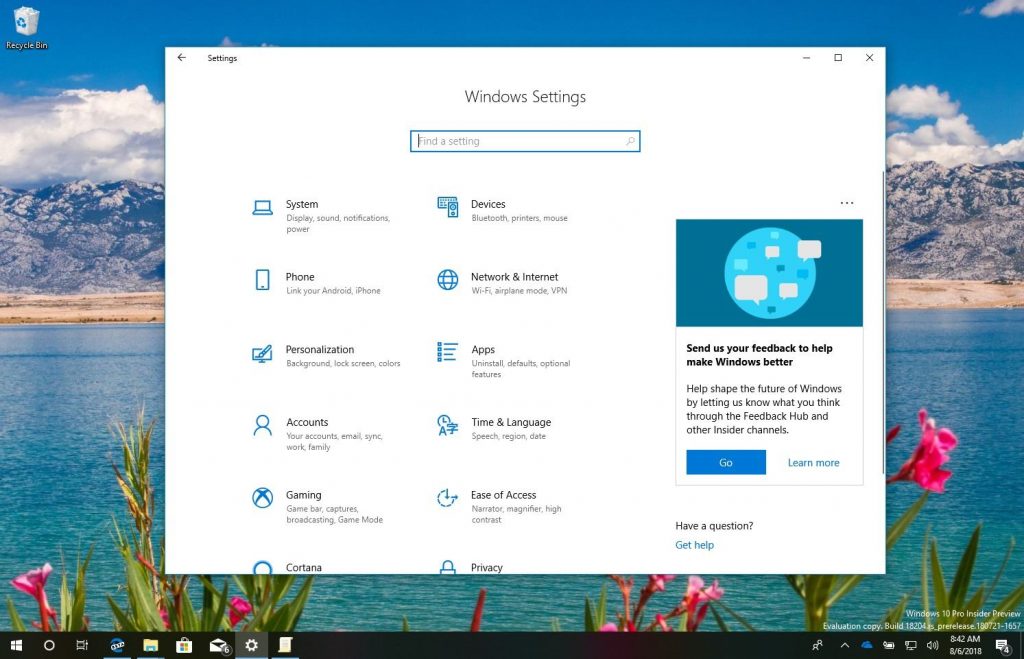Go back using the Settings back arrow

[182, 58]
